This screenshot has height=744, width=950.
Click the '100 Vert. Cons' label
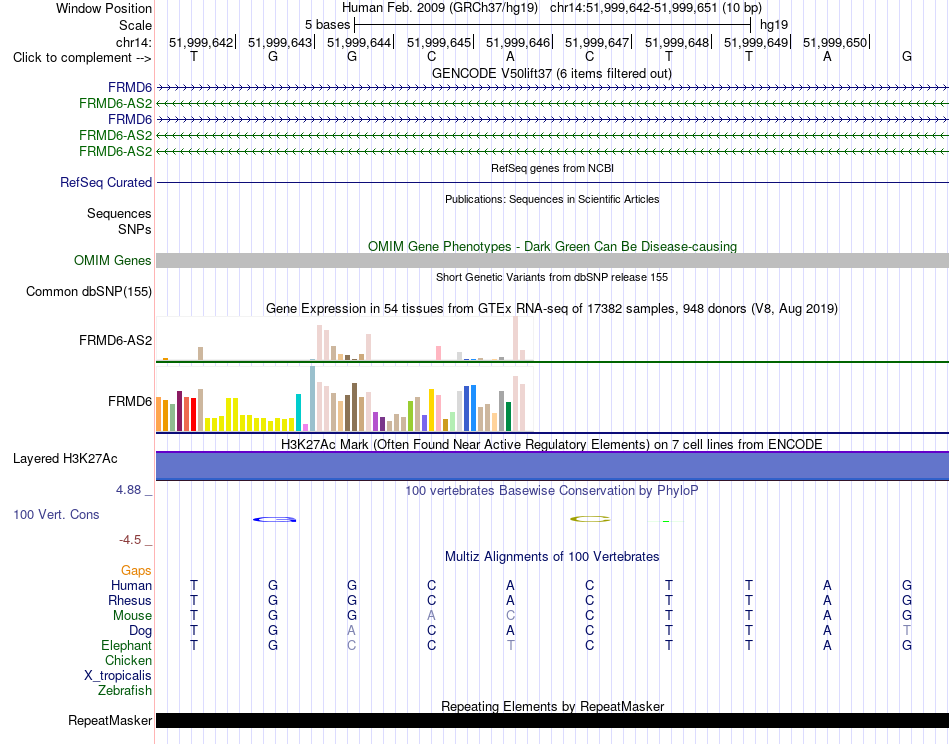pos(56,514)
